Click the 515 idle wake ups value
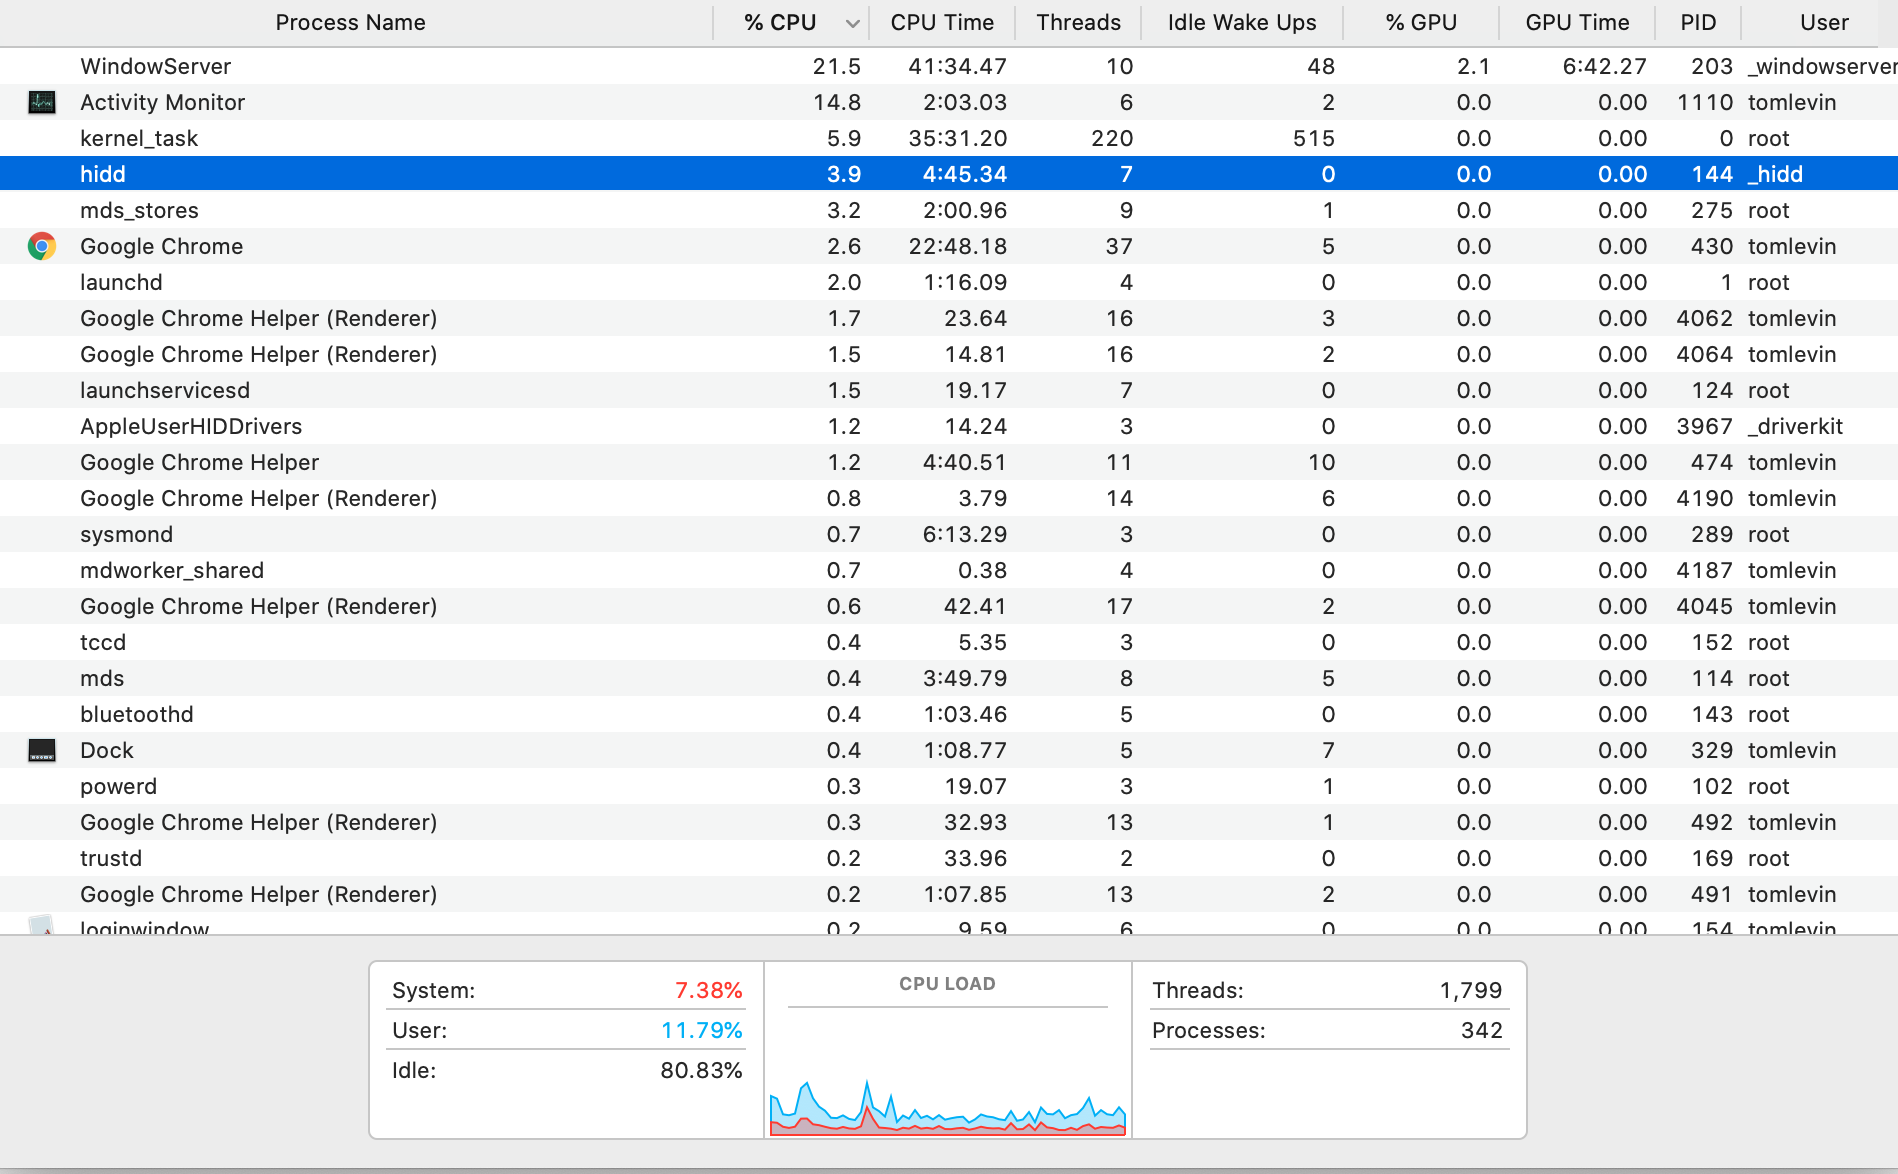 click(x=1314, y=138)
